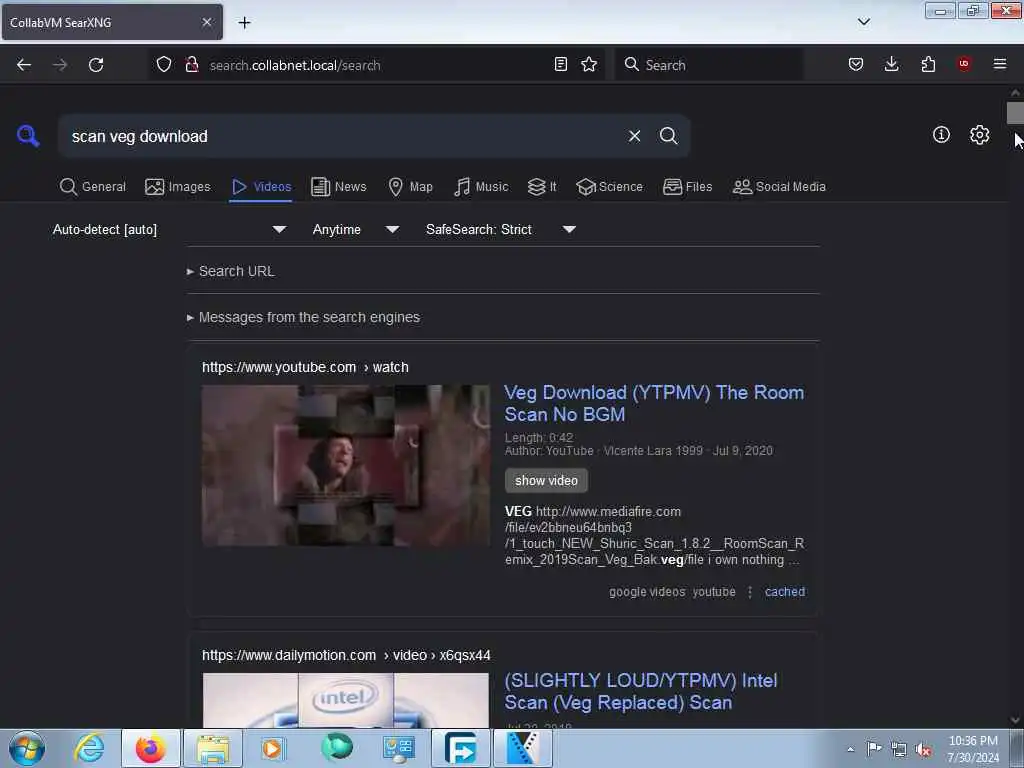This screenshot has height=768, width=1024.
Task: Select the Videos category tab
Action: (261, 187)
